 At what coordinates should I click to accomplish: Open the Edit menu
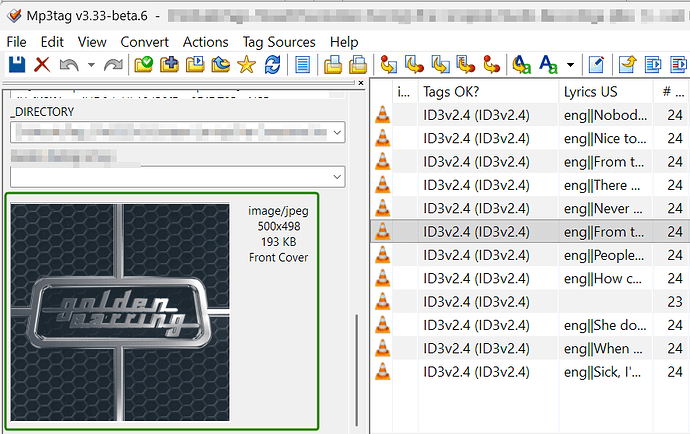point(52,42)
